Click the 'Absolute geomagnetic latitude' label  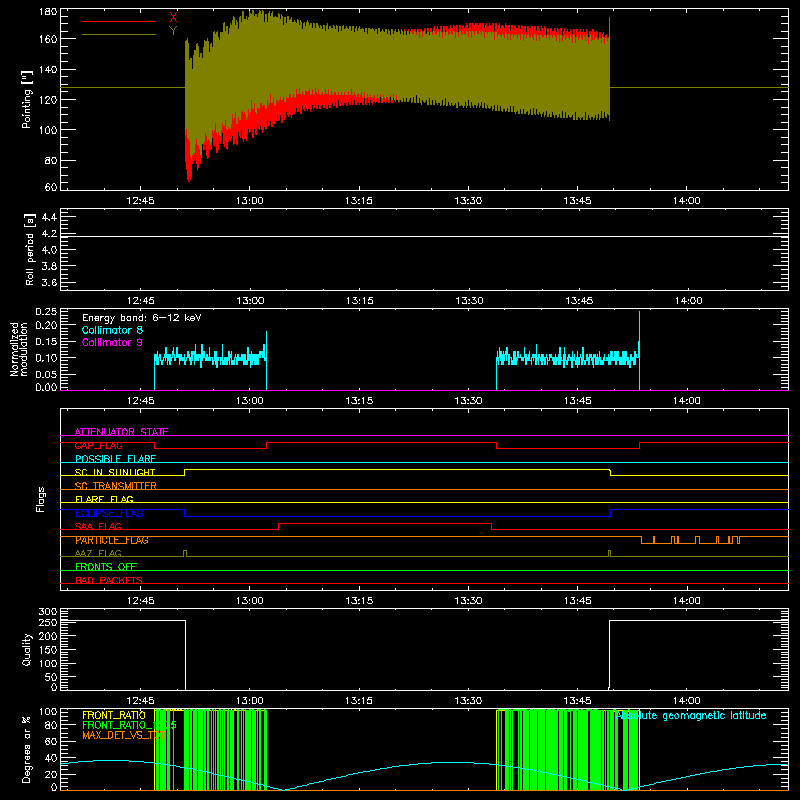[691, 716]
